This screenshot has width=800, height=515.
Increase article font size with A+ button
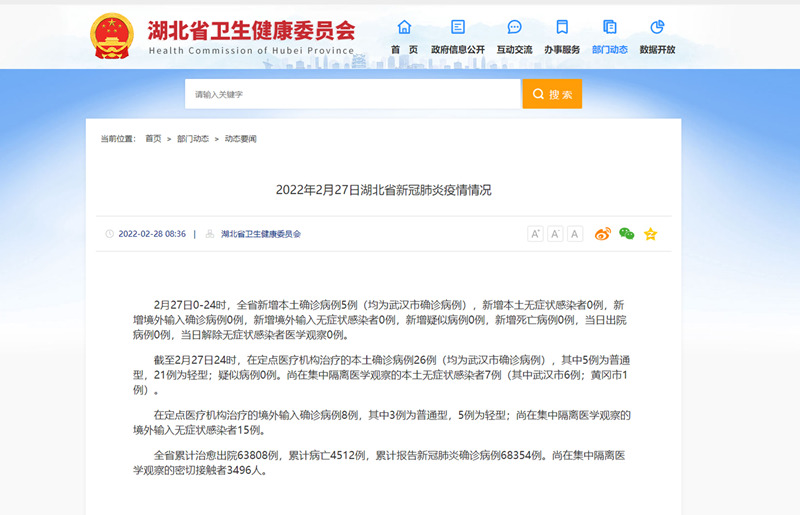[x=535, y=234]
